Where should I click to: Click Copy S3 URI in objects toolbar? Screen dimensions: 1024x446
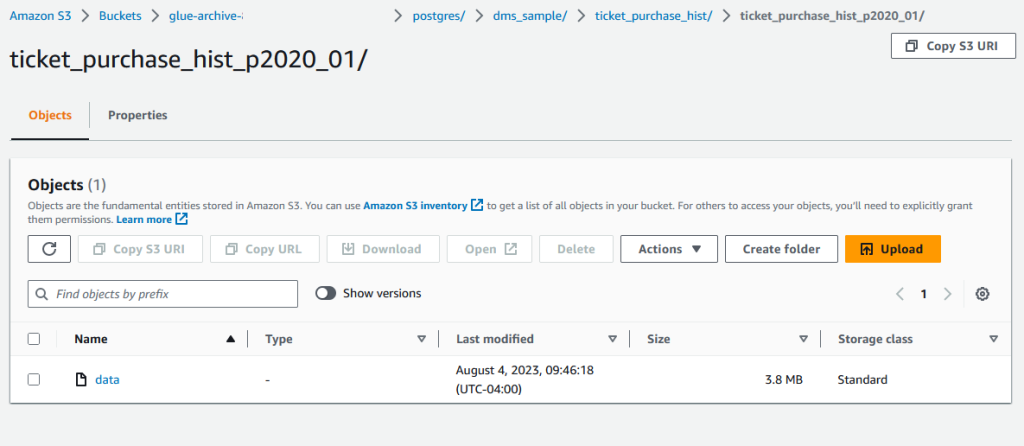[140, 249]
